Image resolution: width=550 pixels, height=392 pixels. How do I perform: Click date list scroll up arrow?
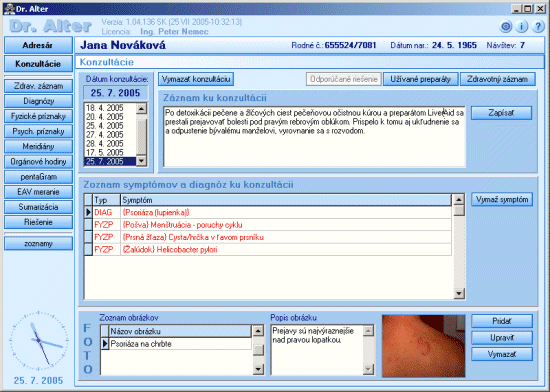[x=141, y=108]
